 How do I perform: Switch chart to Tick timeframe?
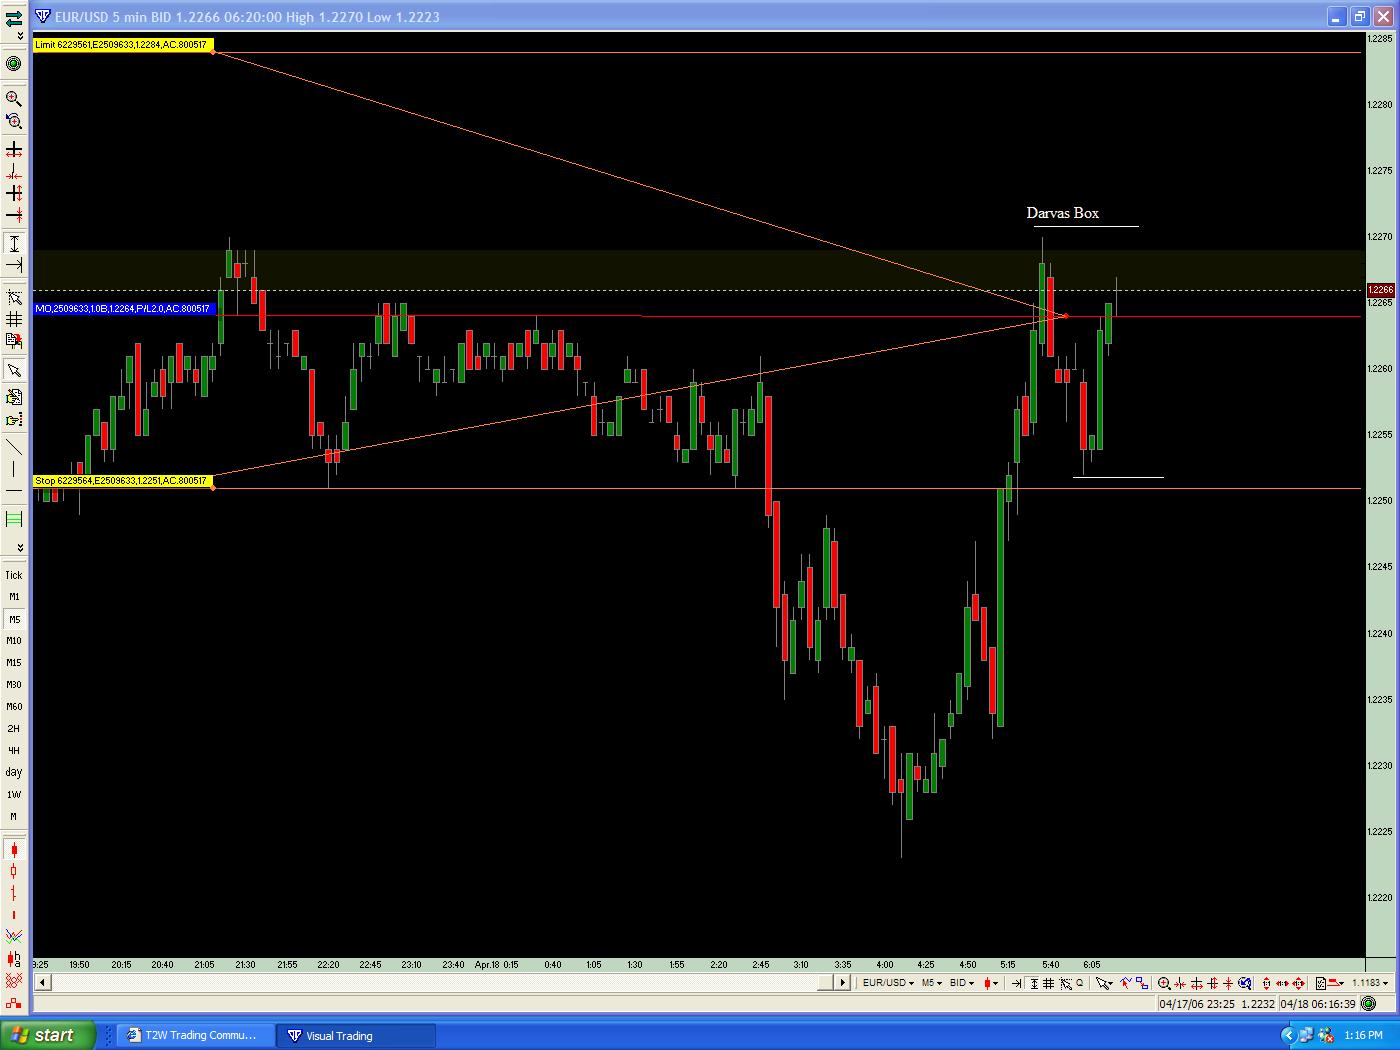click(14, 575)
